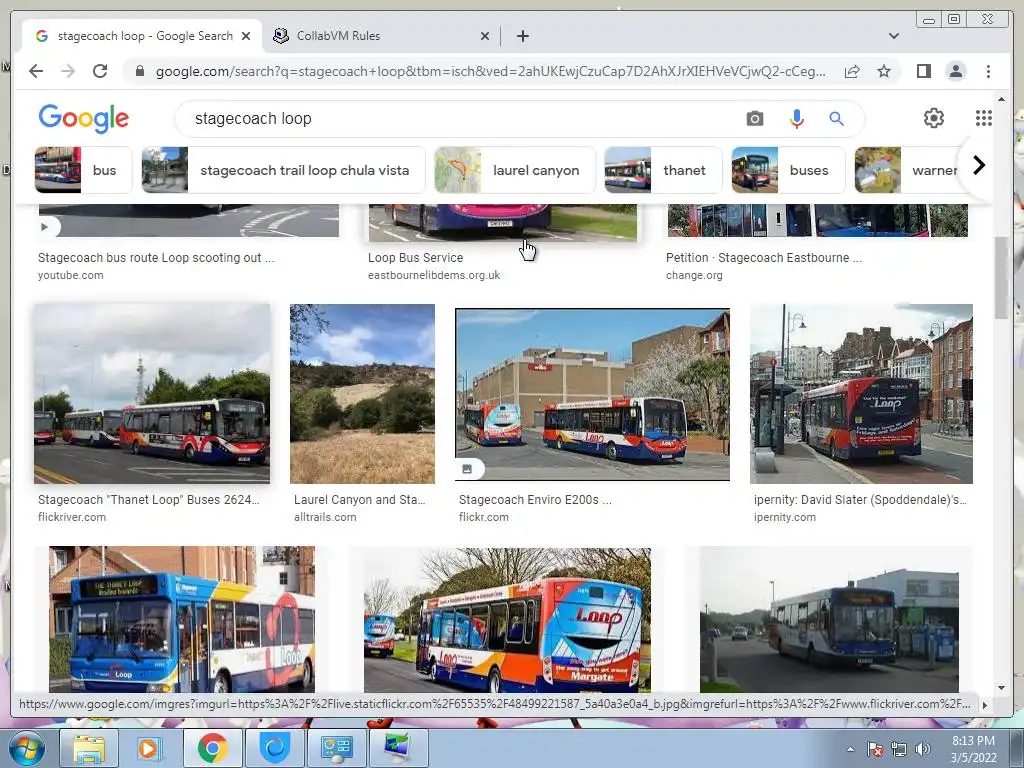Image resolution: width=1024 pixels, height=768 pixels.
Task: Open Action Center flag tray icon
Action: pyautogui.click(x=875, y=749)
